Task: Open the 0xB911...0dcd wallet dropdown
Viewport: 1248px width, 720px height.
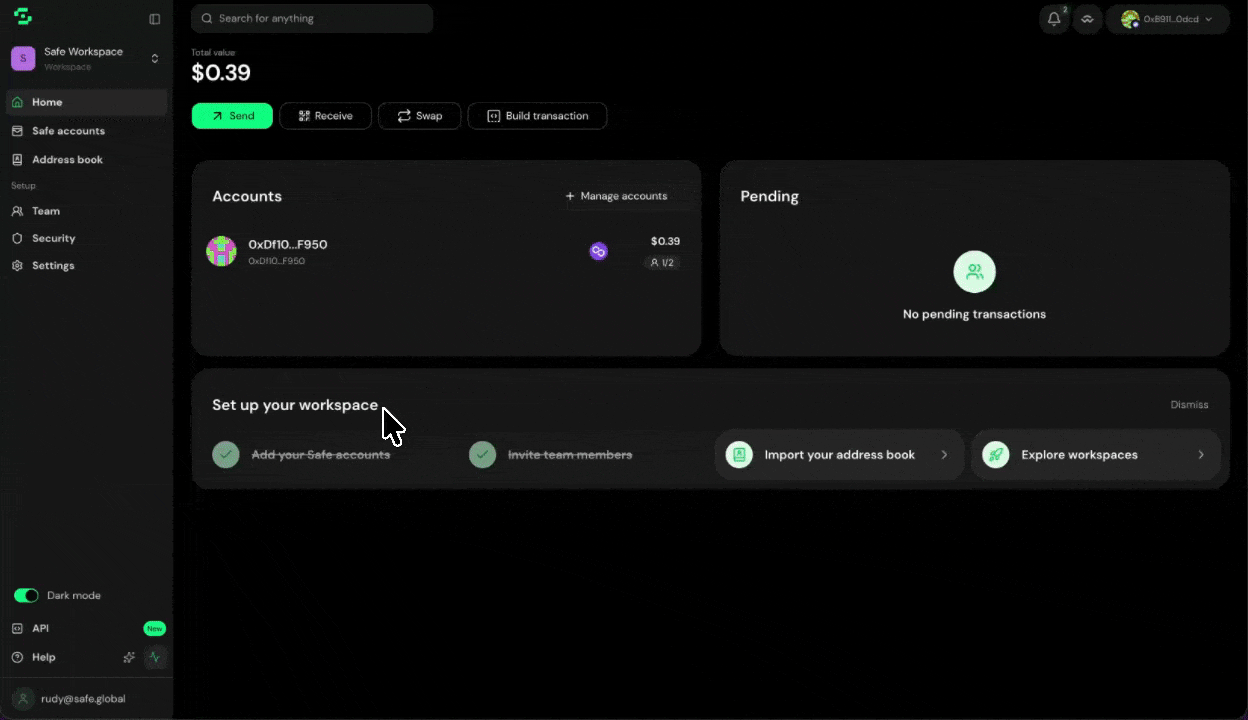Action: tap(1168, 19)
